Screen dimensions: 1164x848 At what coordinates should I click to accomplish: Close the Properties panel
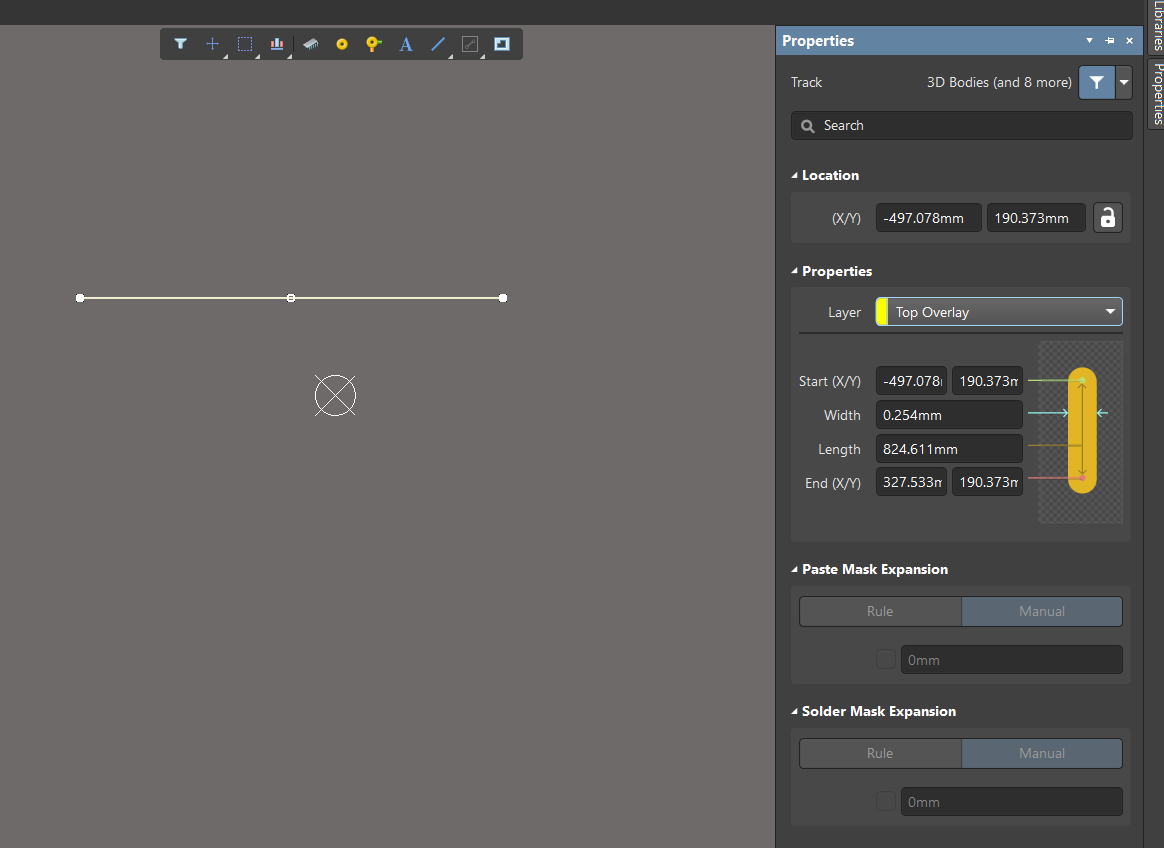[x=1130, y=41]
